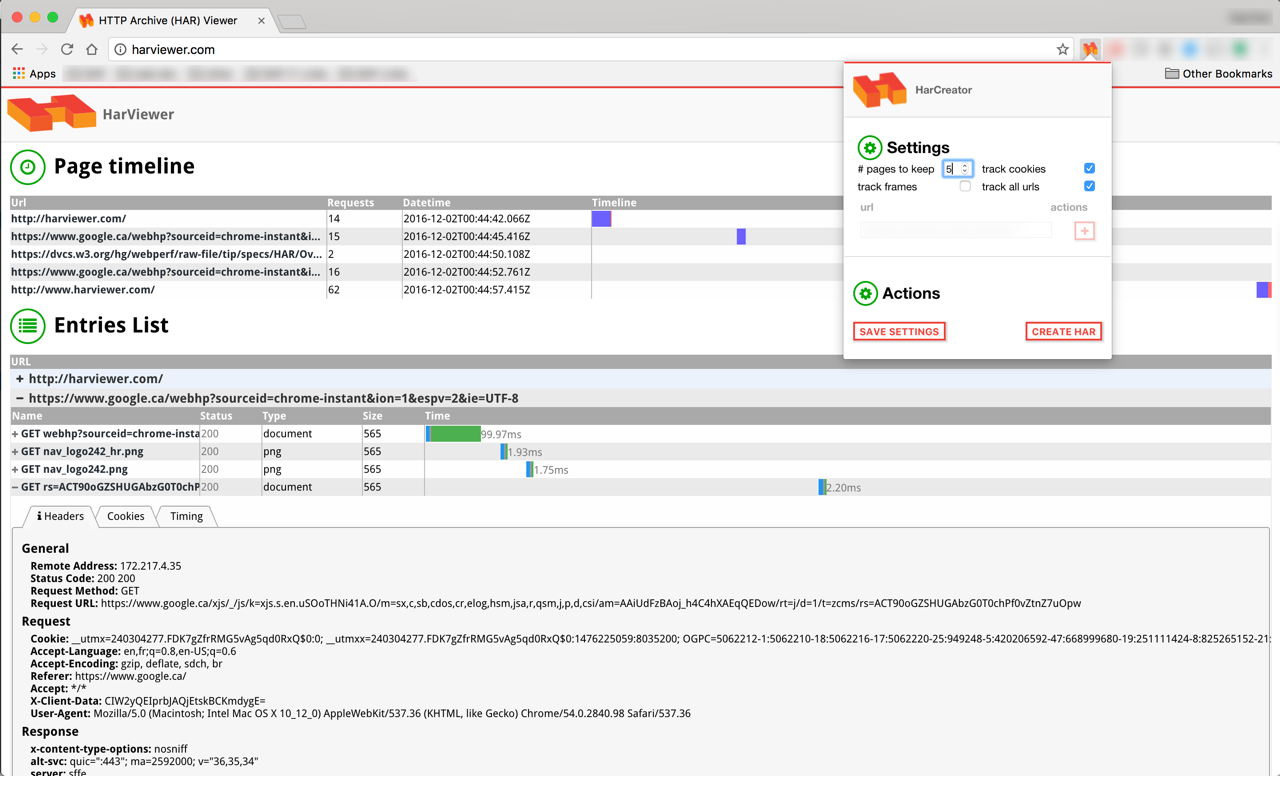Viewport: 1280px width, 800px height.
Task: Expand the GET nav_logo242.png request
Action: click(15, 469)
